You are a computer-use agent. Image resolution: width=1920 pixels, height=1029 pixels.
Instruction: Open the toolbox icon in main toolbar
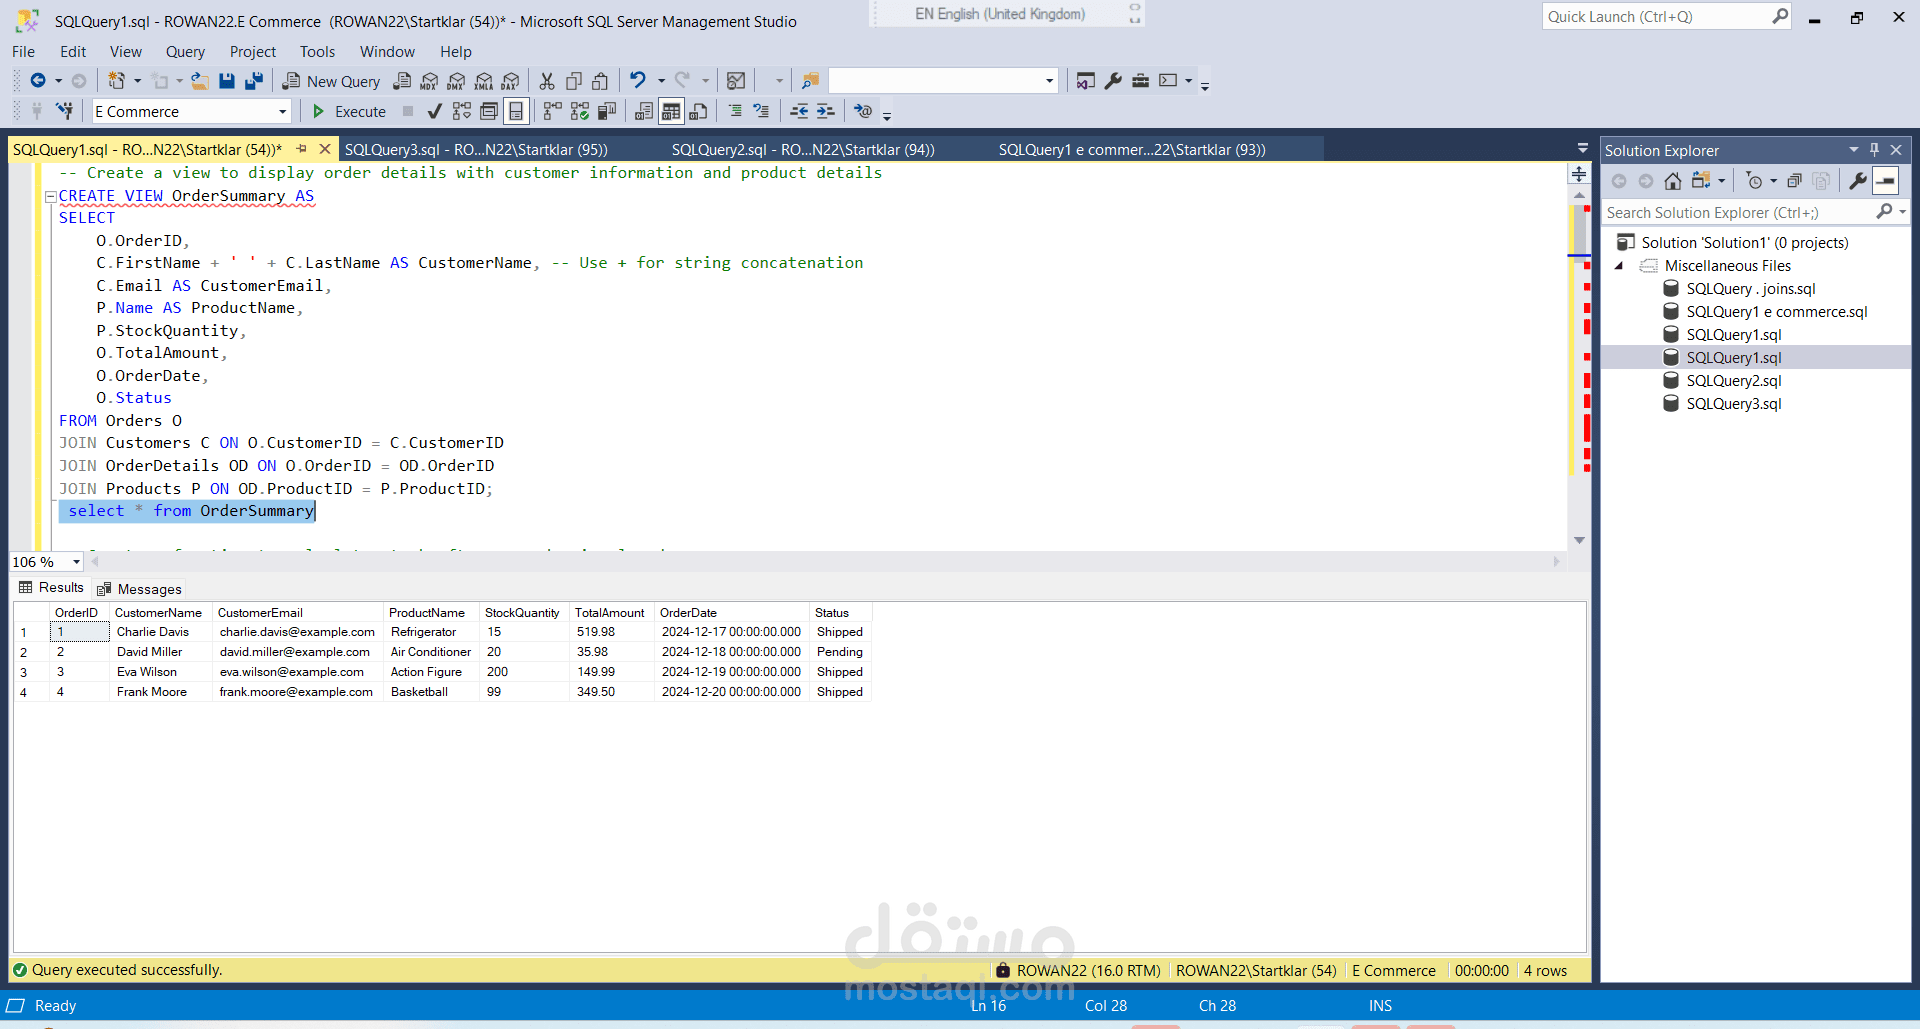[x=1140, y=81]
